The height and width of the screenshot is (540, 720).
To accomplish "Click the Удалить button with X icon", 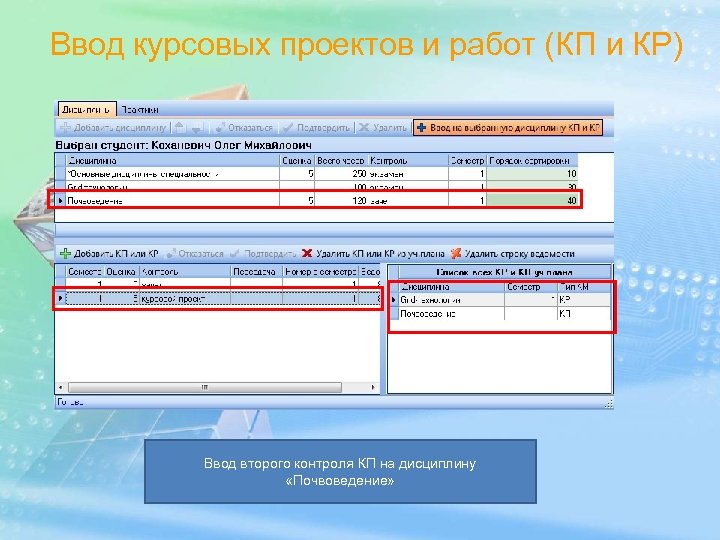I will [x=382, y=128].
